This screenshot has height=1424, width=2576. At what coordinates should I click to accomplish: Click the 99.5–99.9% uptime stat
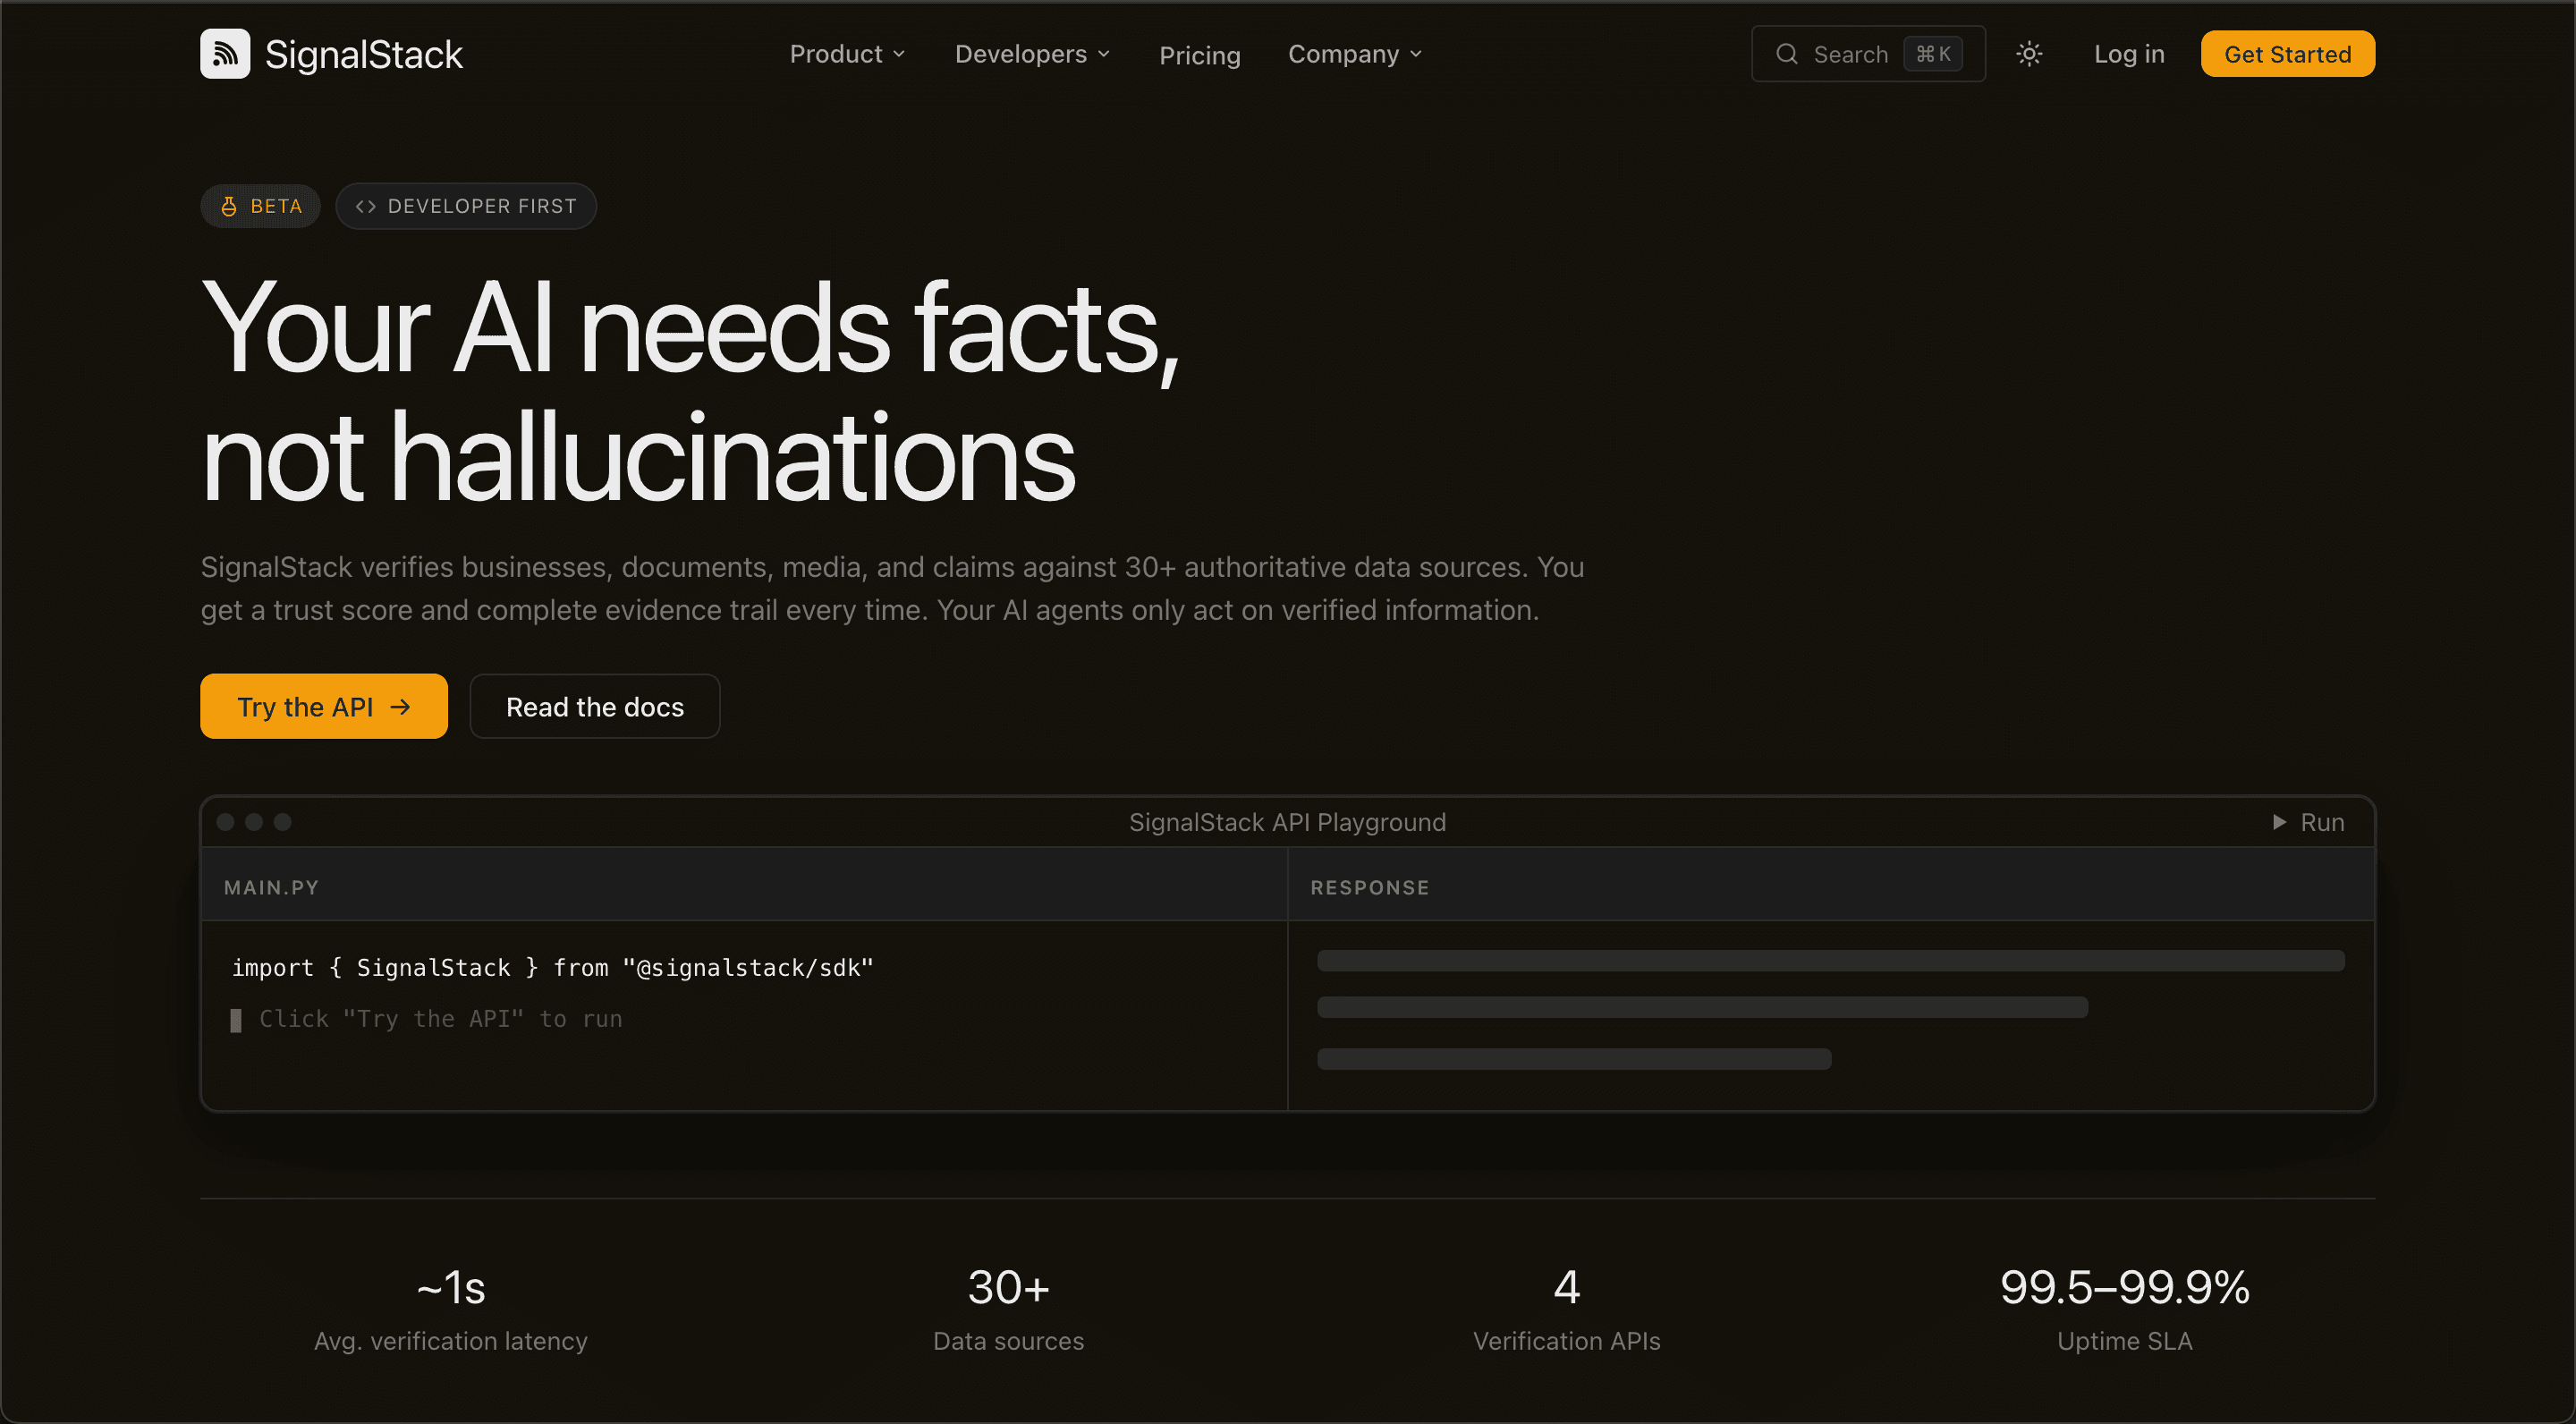2125,1288
